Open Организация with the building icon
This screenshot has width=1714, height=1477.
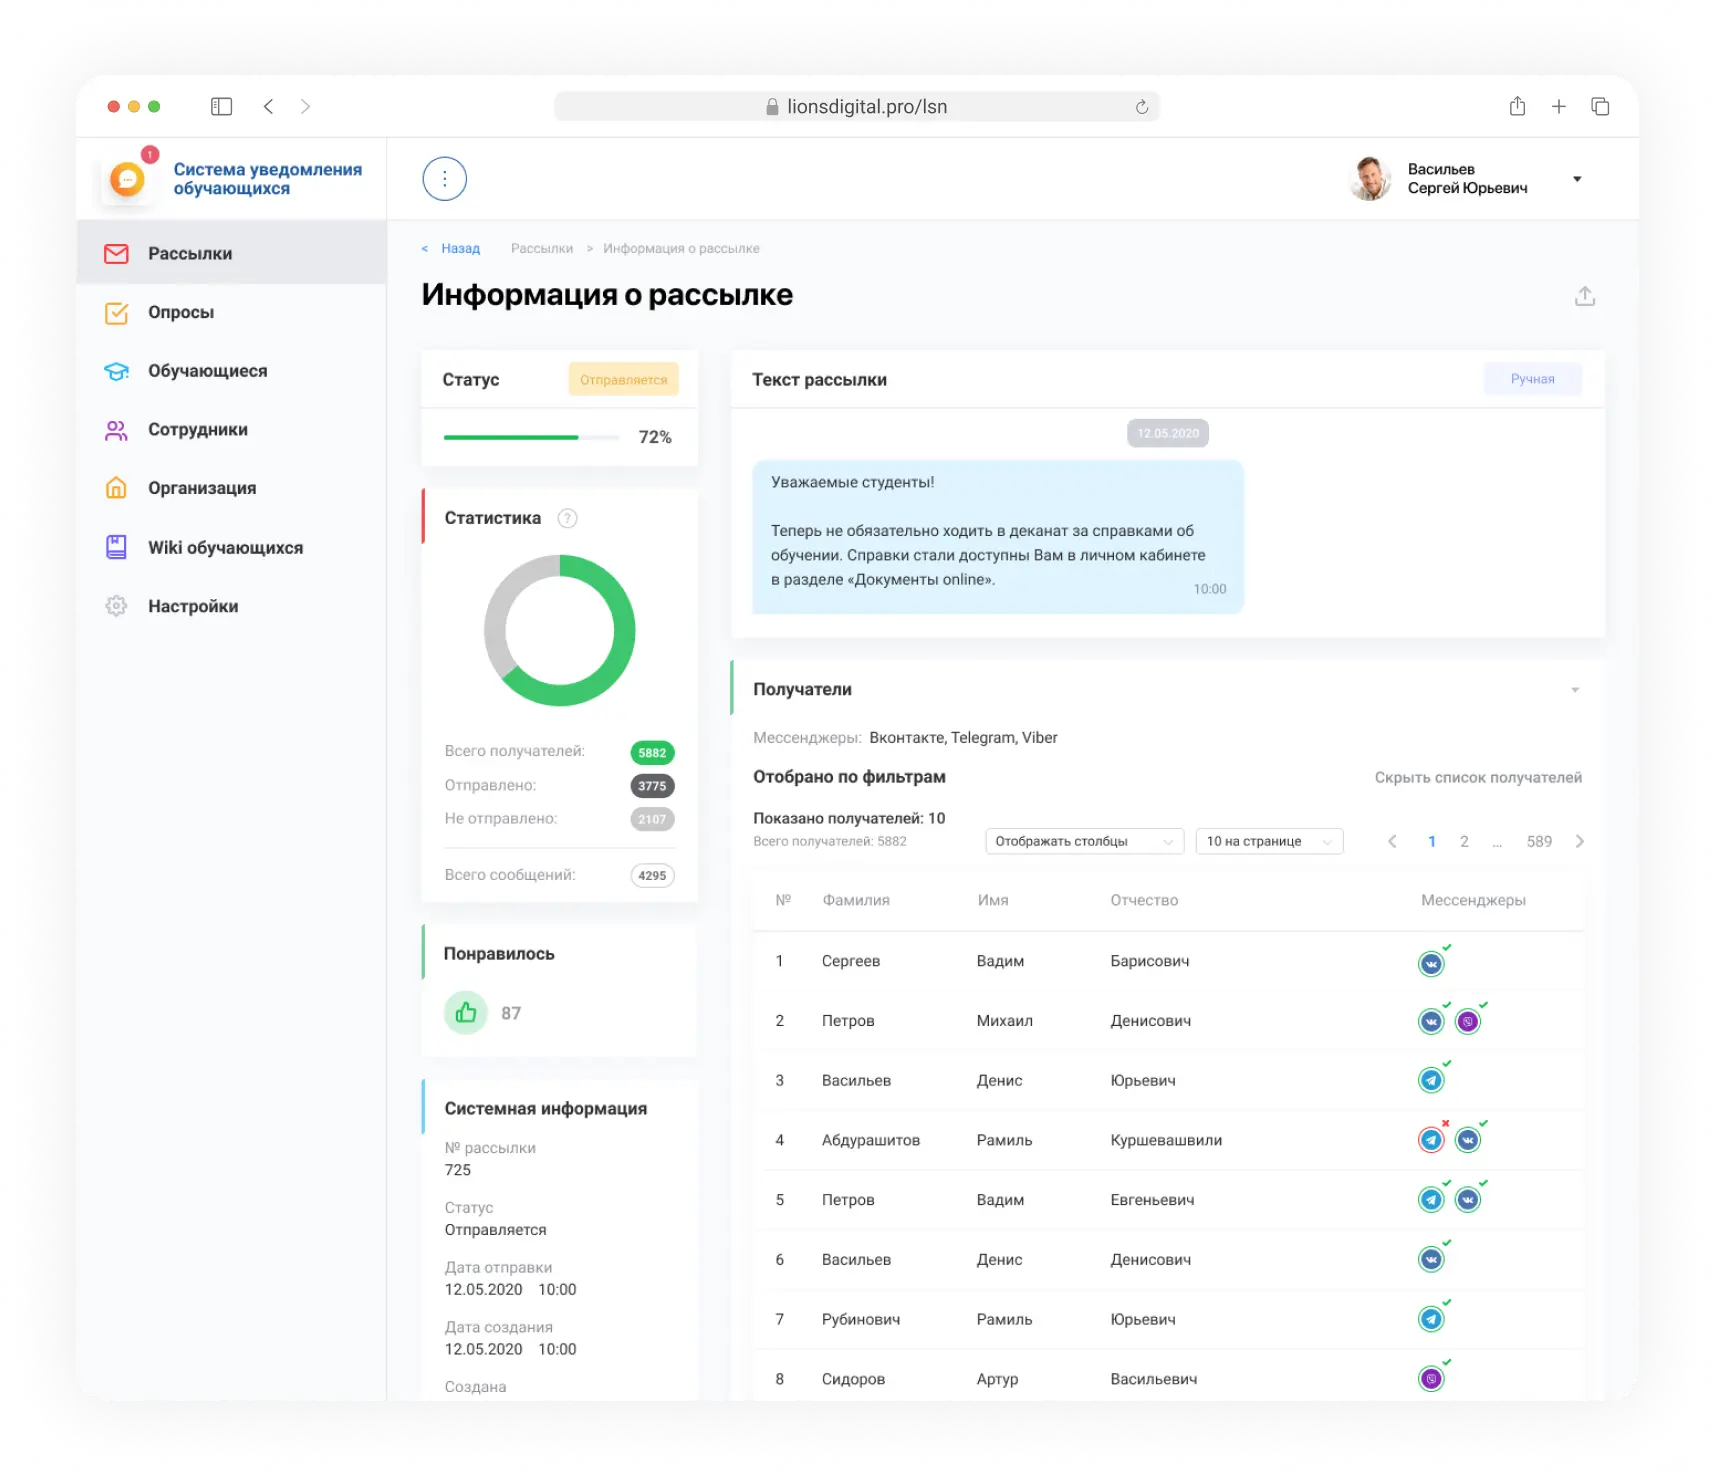[x=117, y=488]
